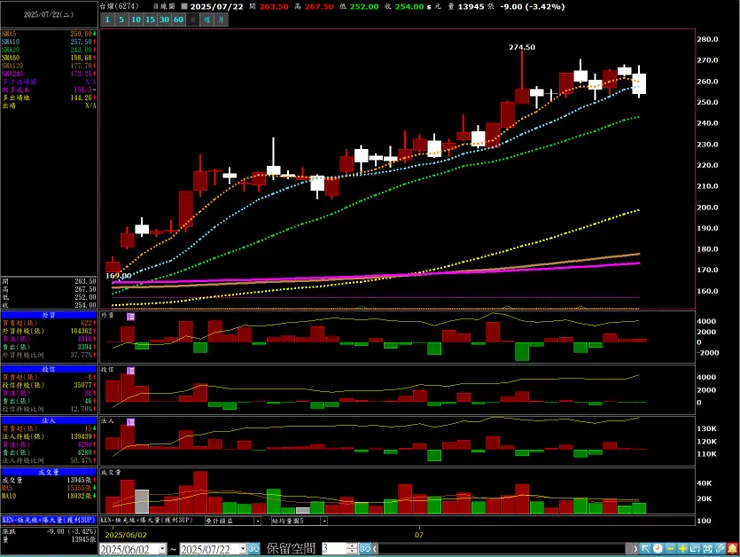
Task: Click the change value -9.00 (-3.42%) in the header
Action: 532,7
